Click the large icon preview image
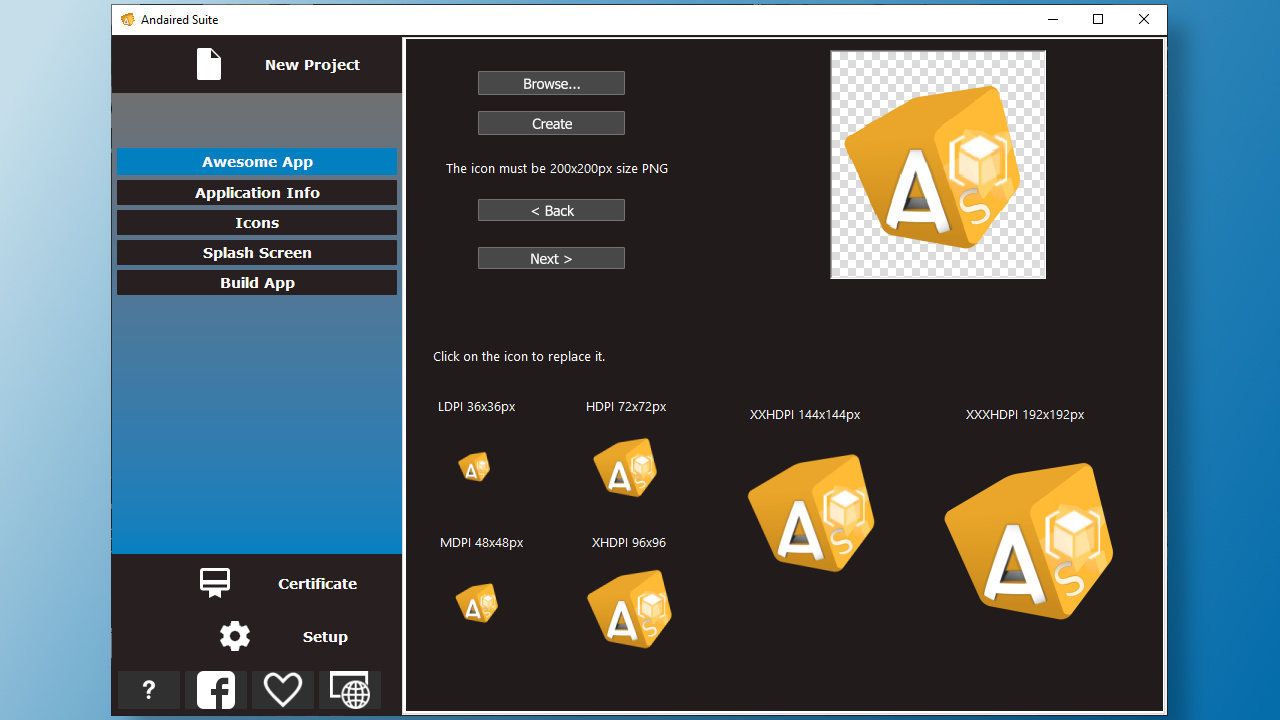This screenshot has width=1280, height=720. tap(938, 165)
